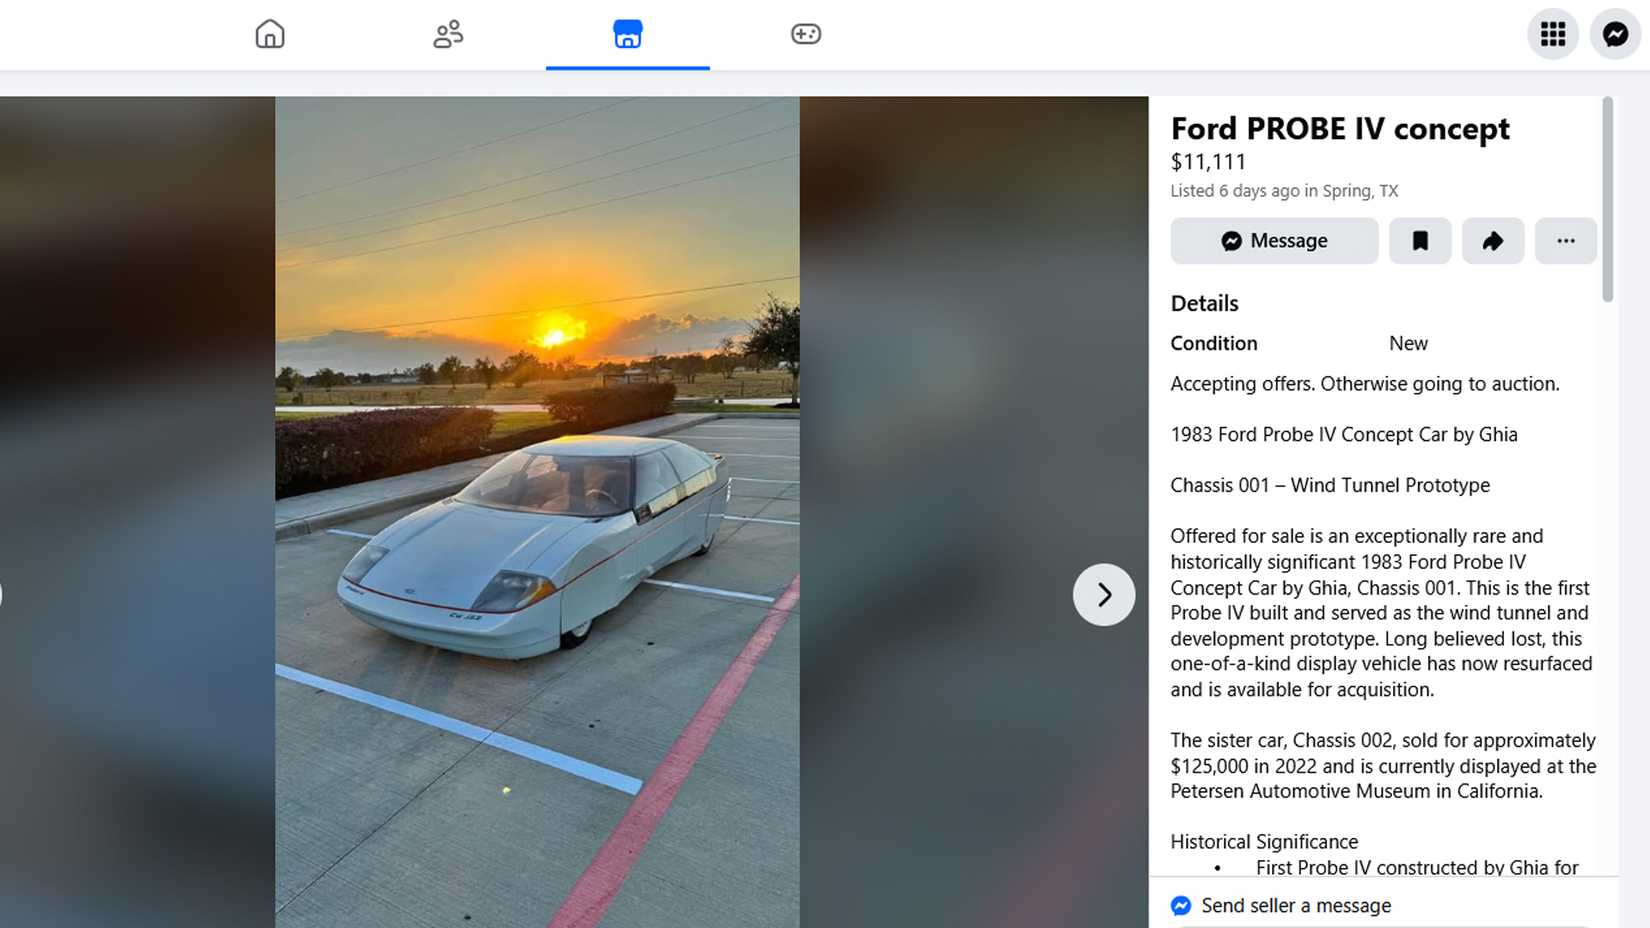Click the Messenger icon beside Send seller
Screen dimensions: 1650x928
pyautogui.click(x=1181, y=905)
